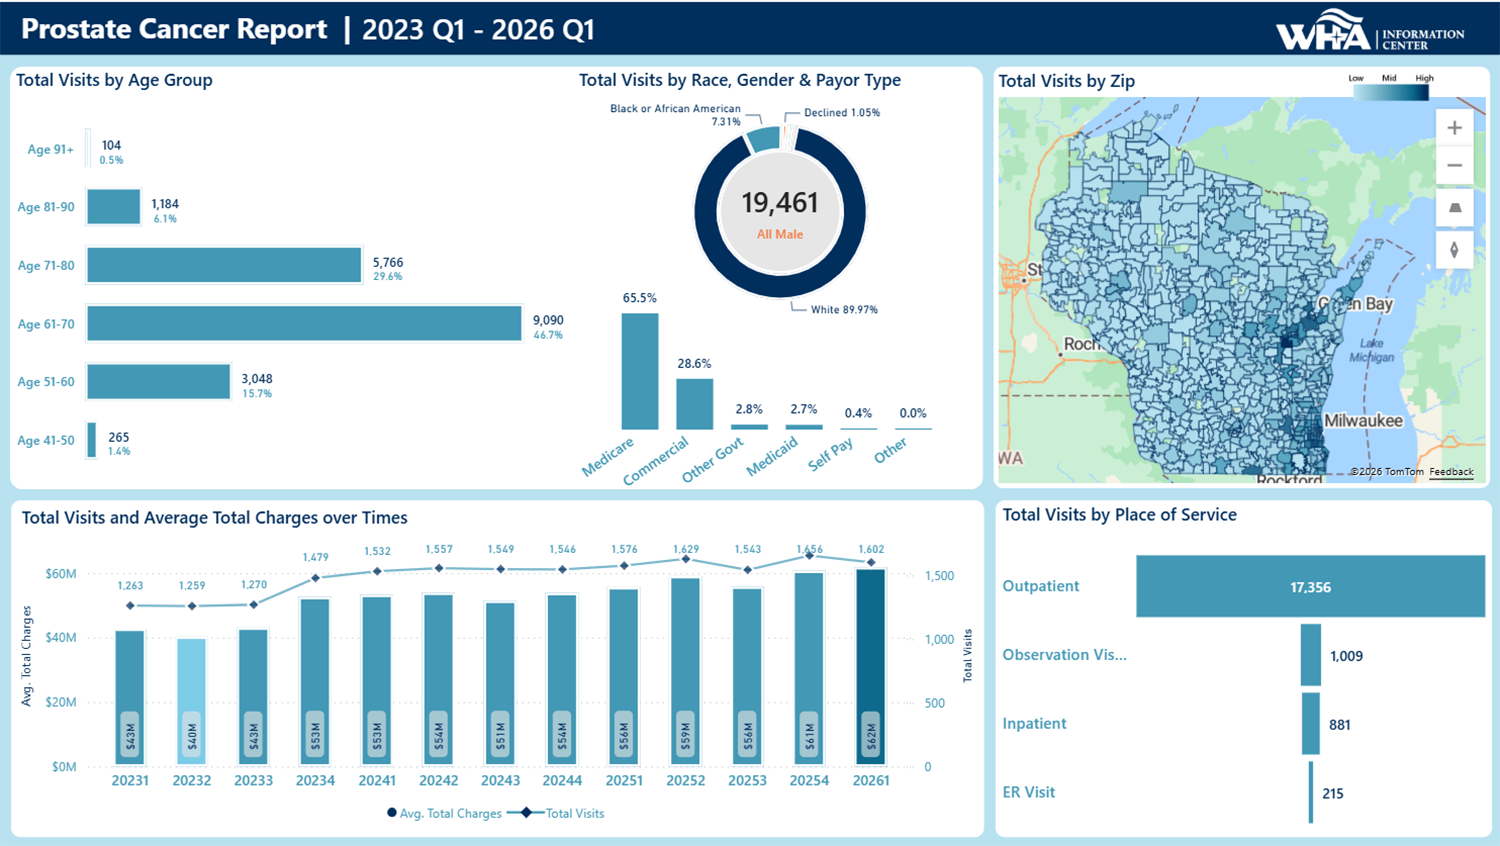Select the Outpatient bar
This screenshot has width=1500, height=846.
[1310, 587]
